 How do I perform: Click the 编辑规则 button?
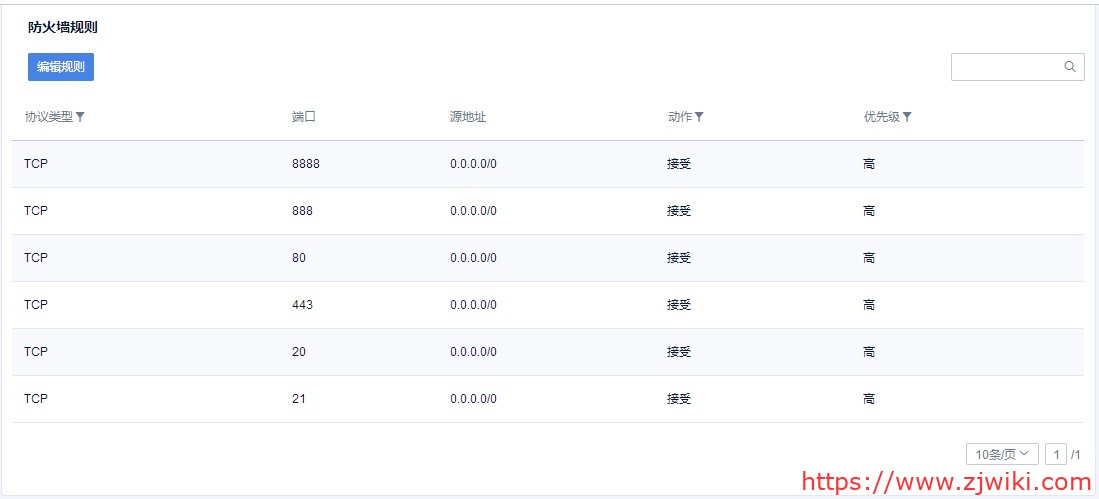(61, 67)
